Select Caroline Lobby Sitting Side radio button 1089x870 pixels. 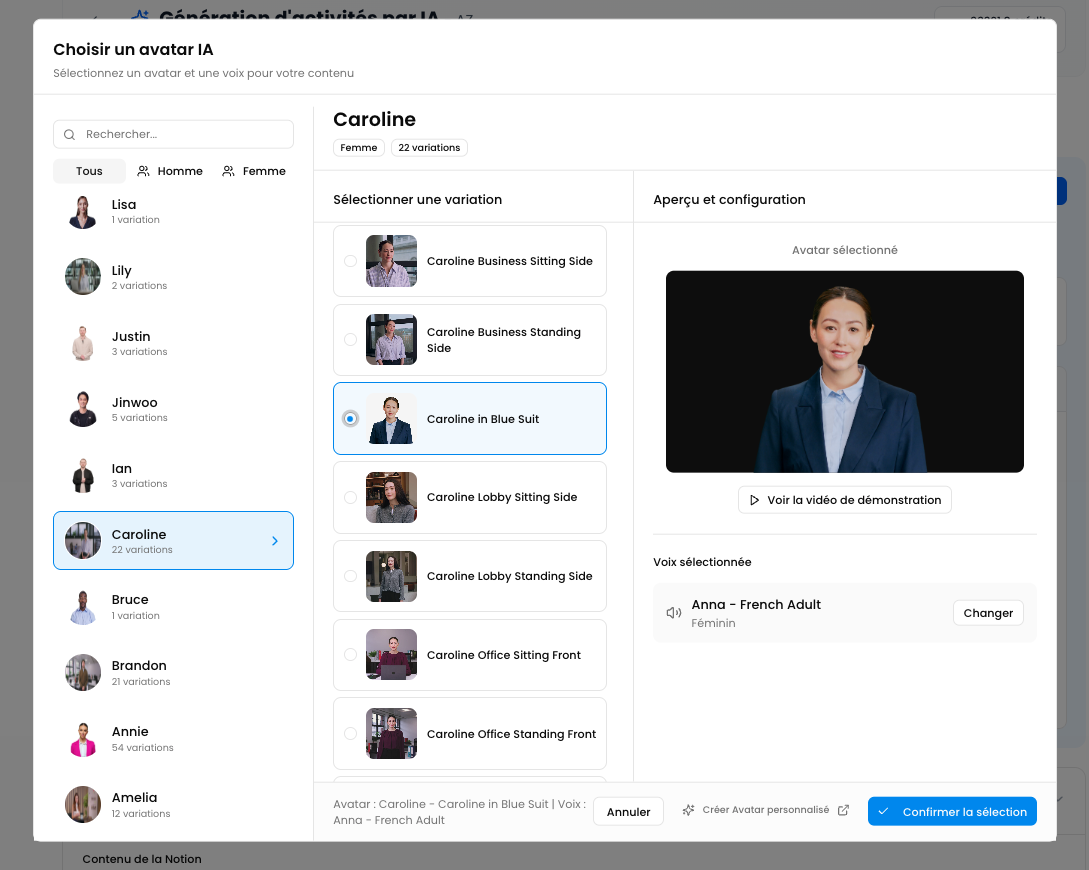[350, 497]
